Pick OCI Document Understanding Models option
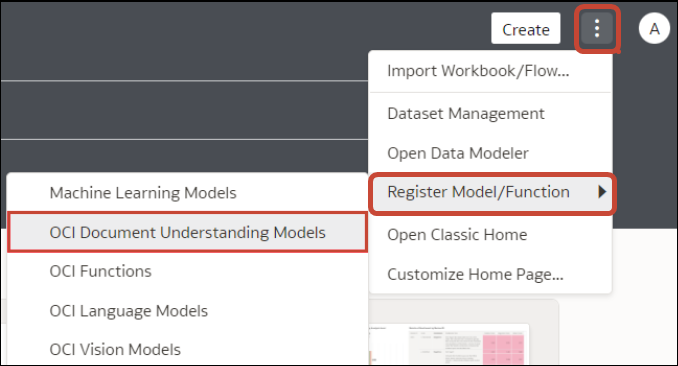678x366 pixels. (x=188, y=232)
